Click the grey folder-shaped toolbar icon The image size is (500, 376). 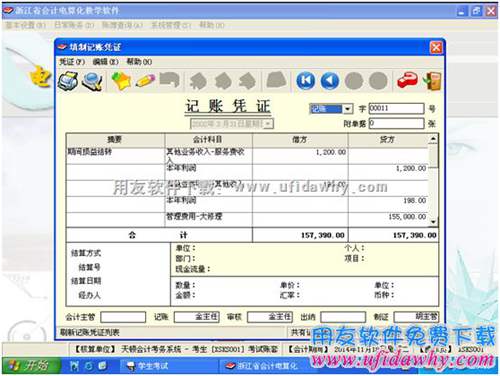(276, 80)
